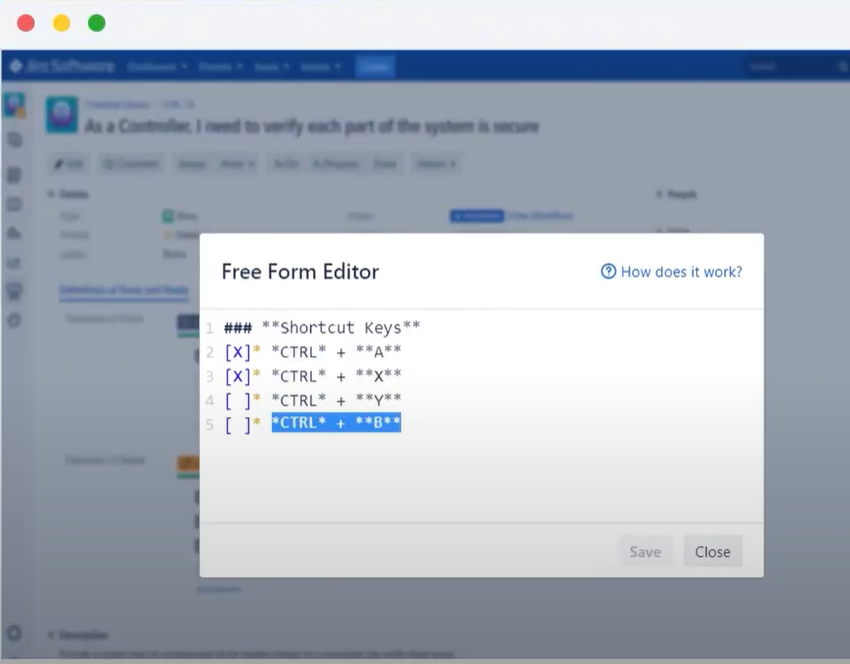This screenshot has height=664, width=850.
Task: Check the CTRL + Y task checkbox
Action: pyautogui.click(x=237, y=399)
